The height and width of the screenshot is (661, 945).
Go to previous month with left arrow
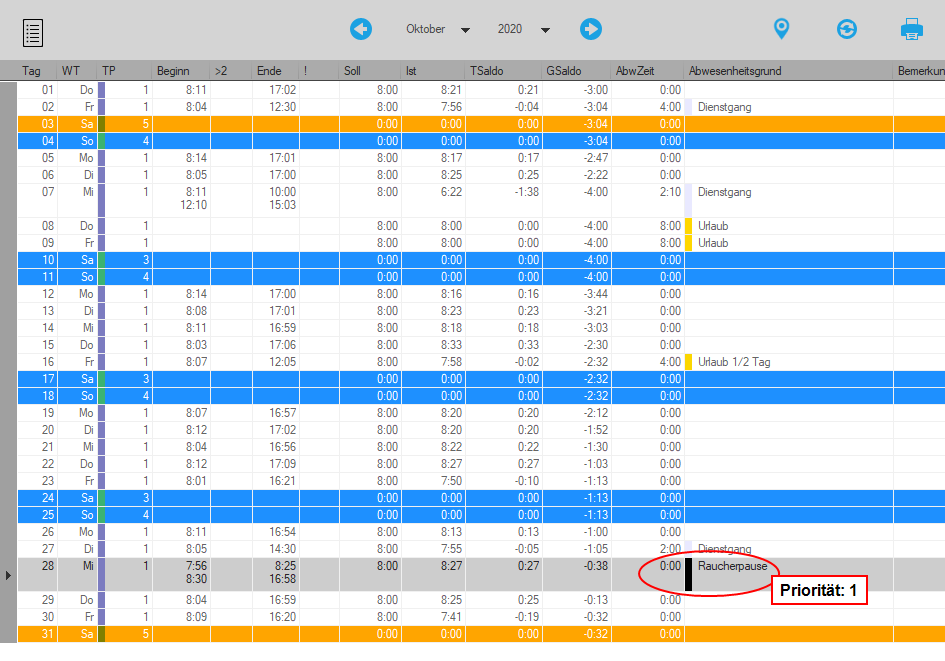coord(361,29)
